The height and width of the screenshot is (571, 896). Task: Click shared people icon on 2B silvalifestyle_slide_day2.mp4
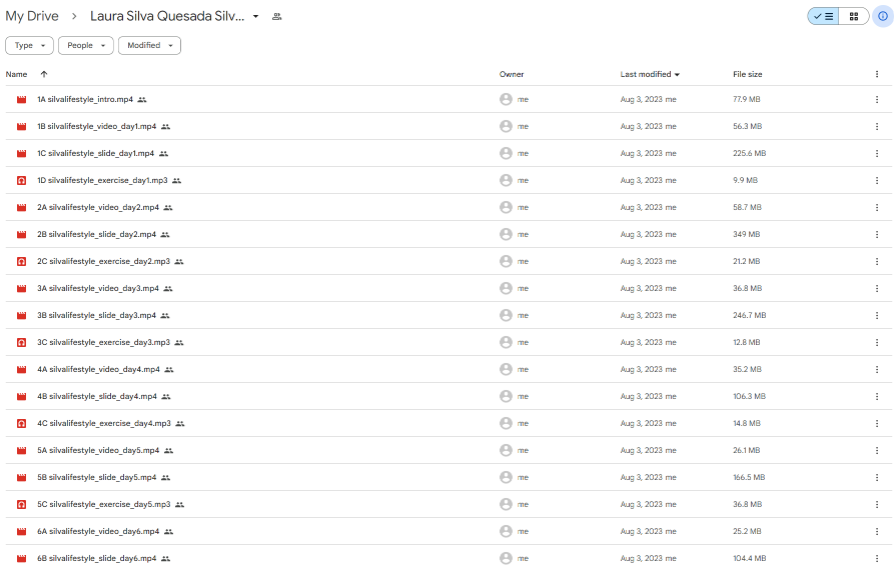[167, 235]
